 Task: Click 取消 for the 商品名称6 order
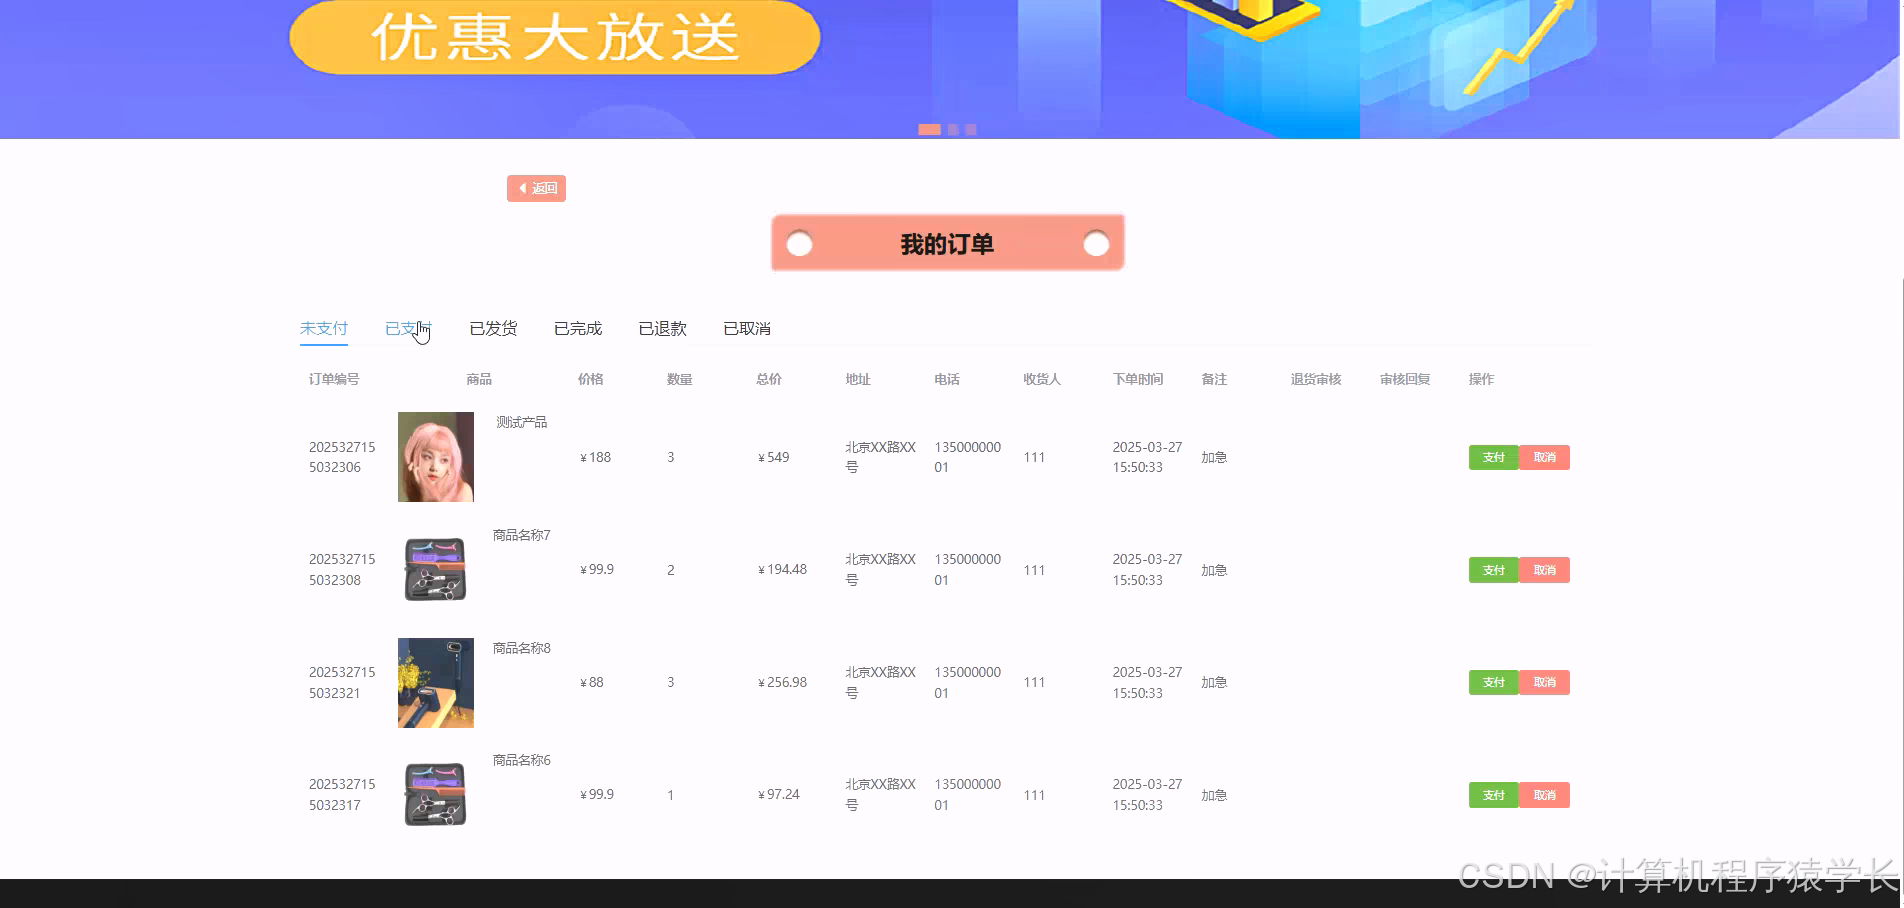point(1543,794)
